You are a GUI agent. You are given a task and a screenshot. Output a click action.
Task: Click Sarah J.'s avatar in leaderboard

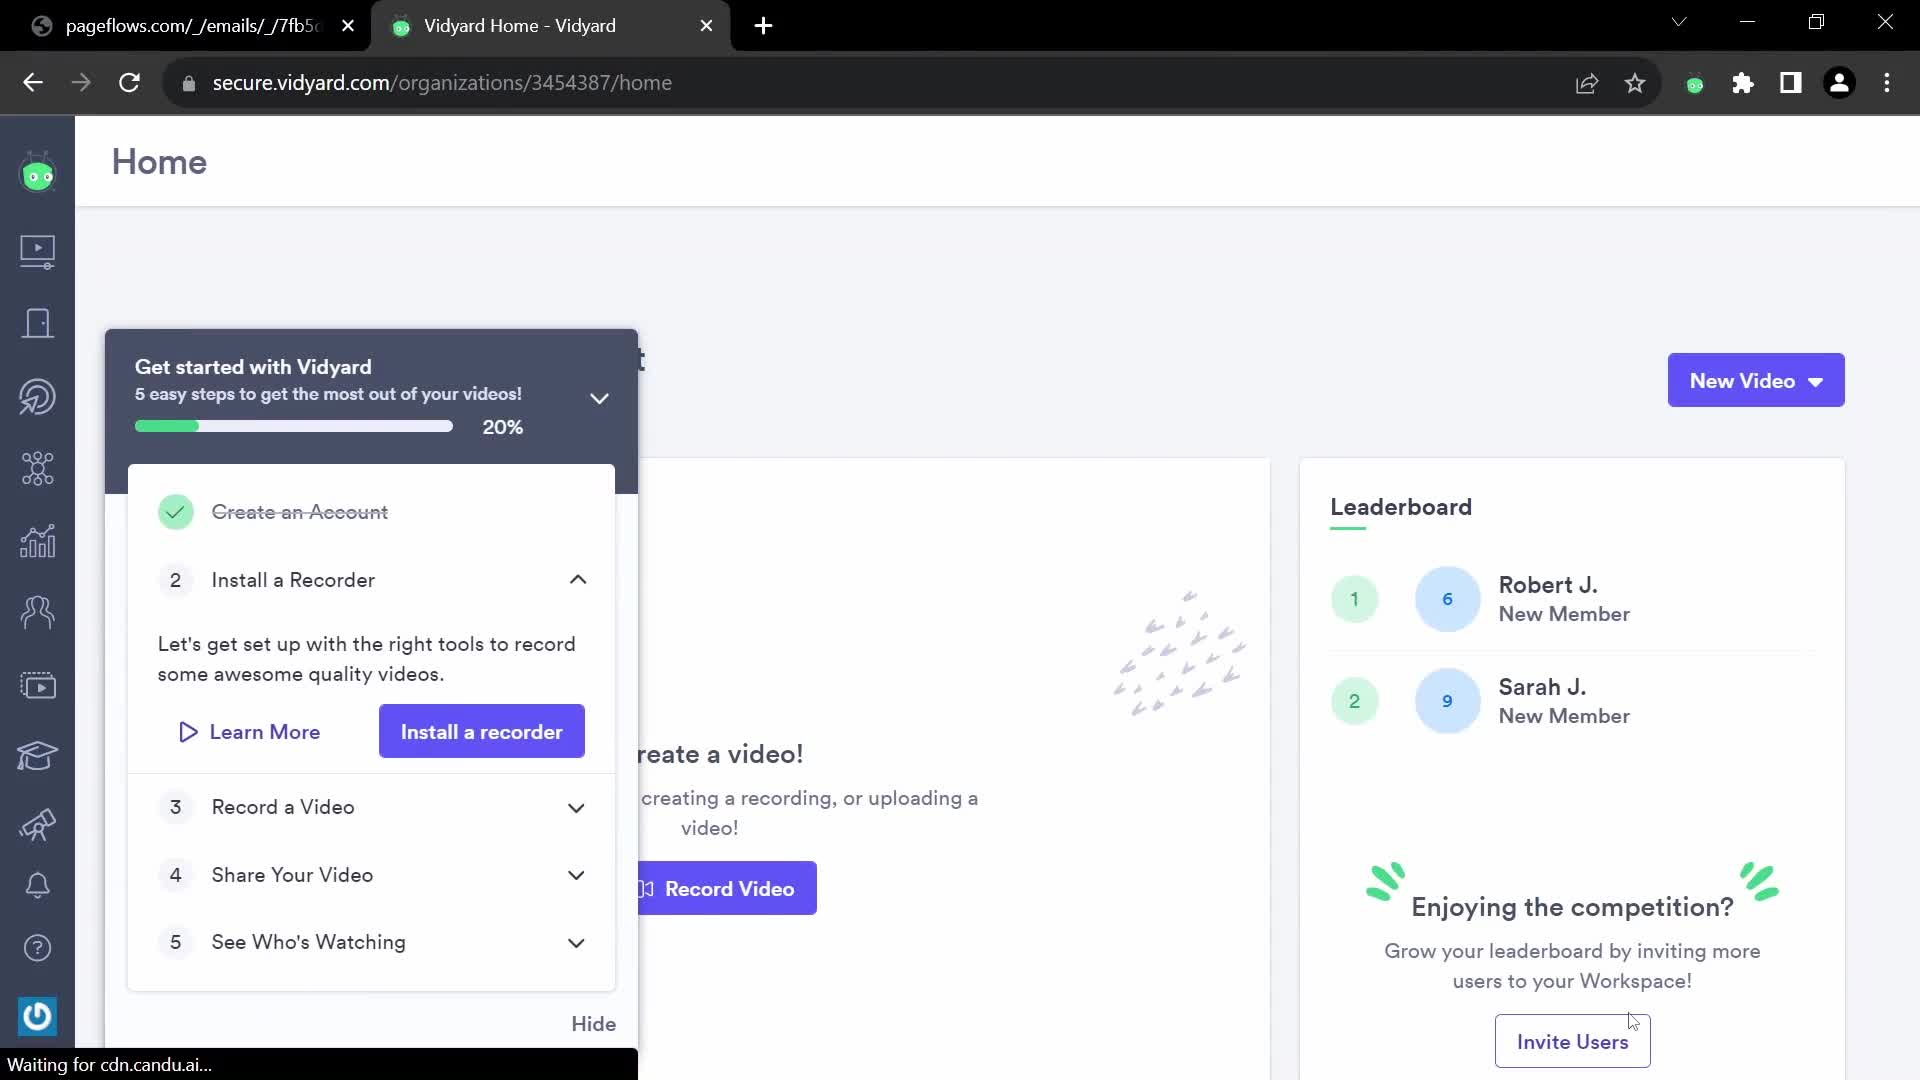1447,701
